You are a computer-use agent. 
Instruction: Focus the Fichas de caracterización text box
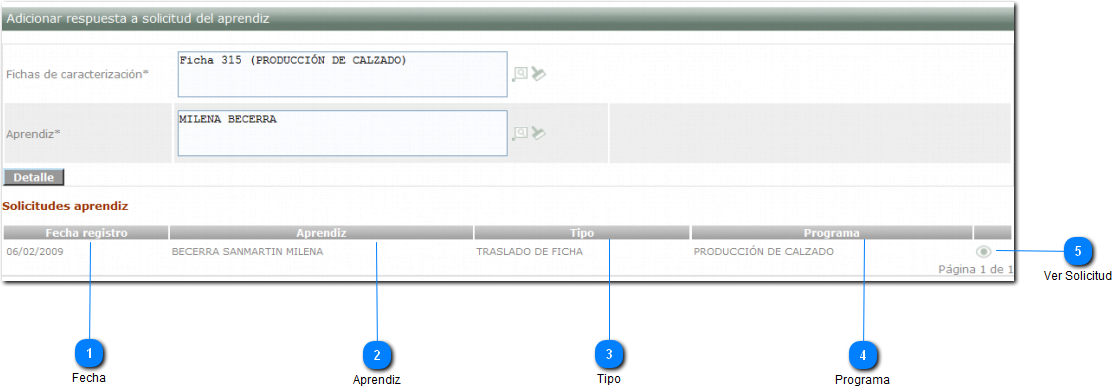342,74
